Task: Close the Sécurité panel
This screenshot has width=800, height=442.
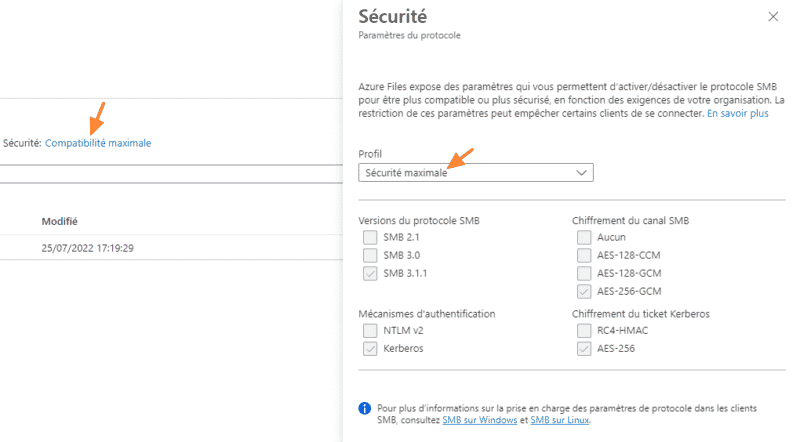Action: coord(772,17)
